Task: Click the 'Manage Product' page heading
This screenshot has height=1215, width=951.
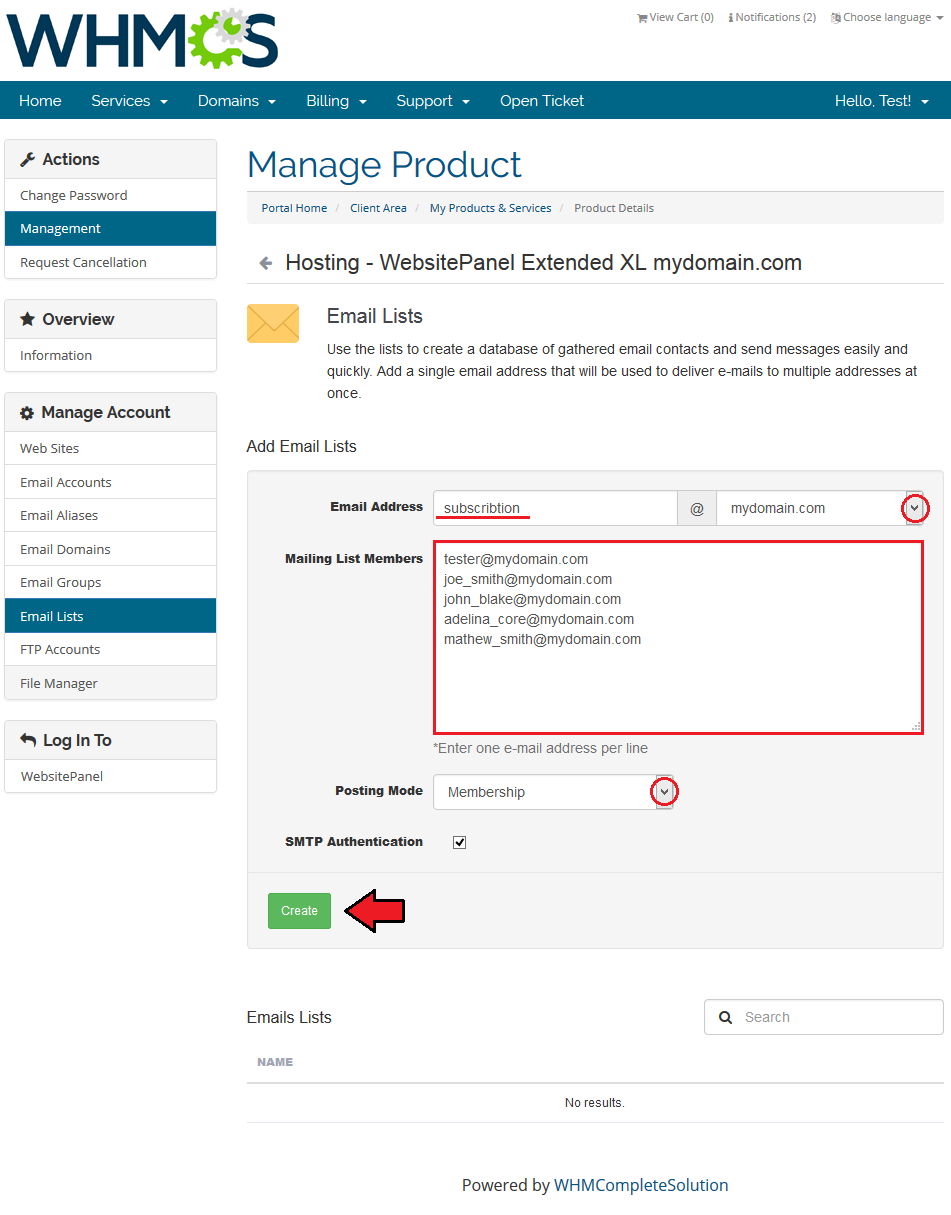Action: 384,164
